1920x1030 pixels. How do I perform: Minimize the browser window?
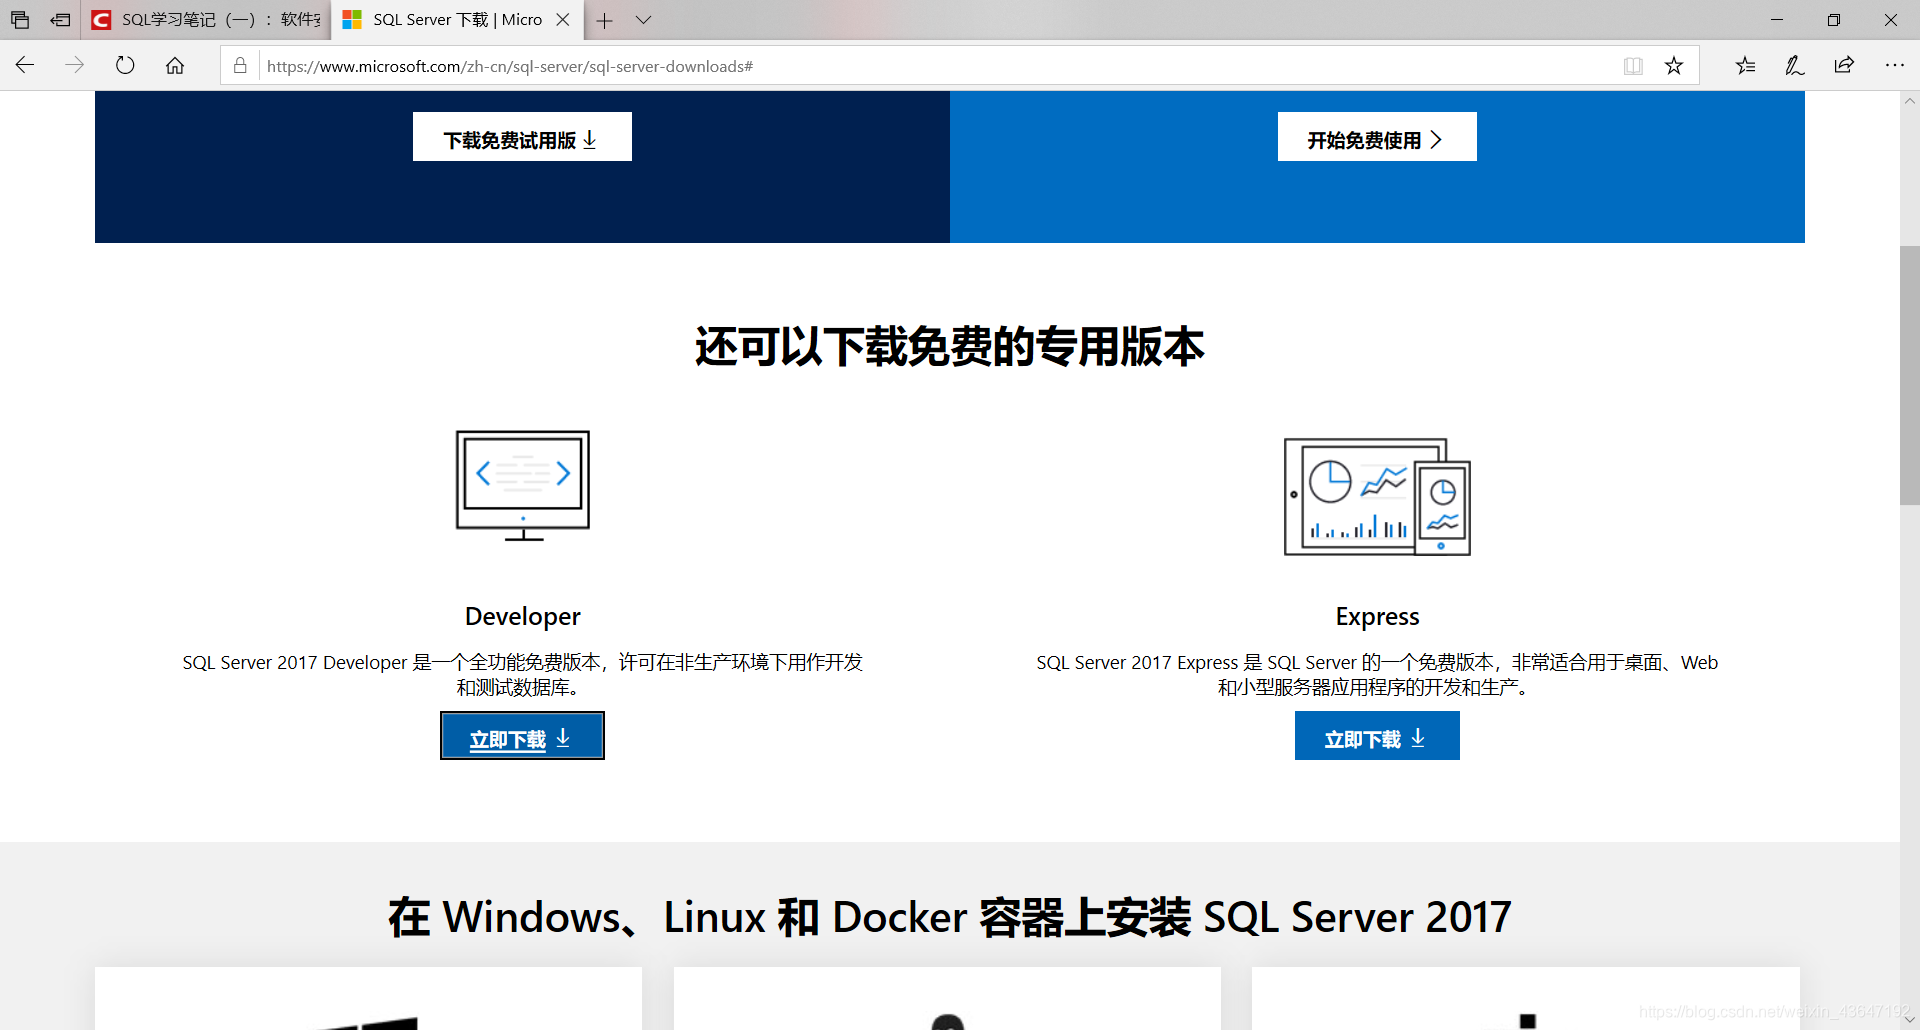1777,20
